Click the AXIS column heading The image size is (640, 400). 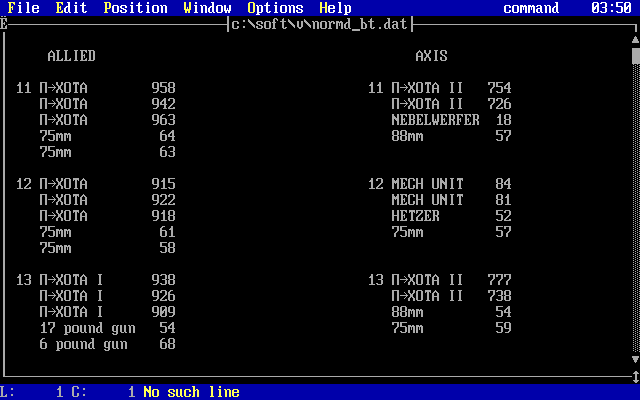(431, 56)
